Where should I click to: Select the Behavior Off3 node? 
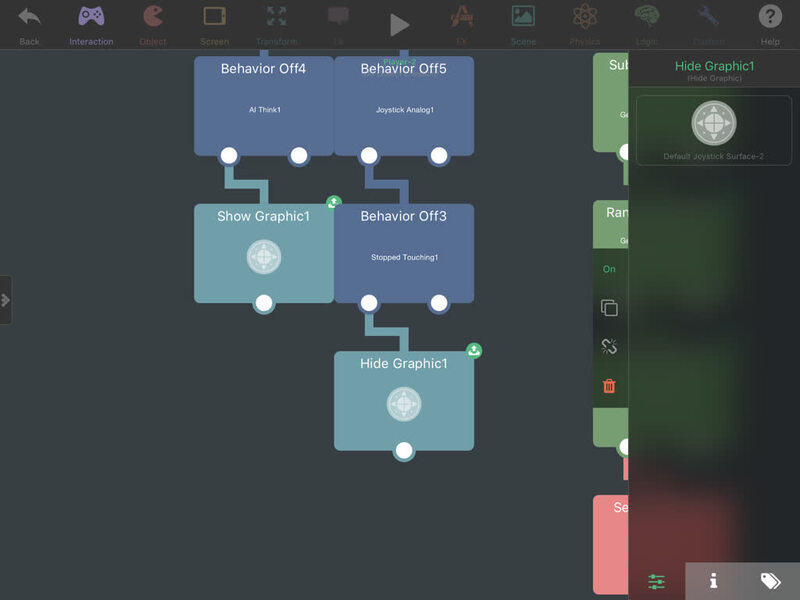click(404, 253)
